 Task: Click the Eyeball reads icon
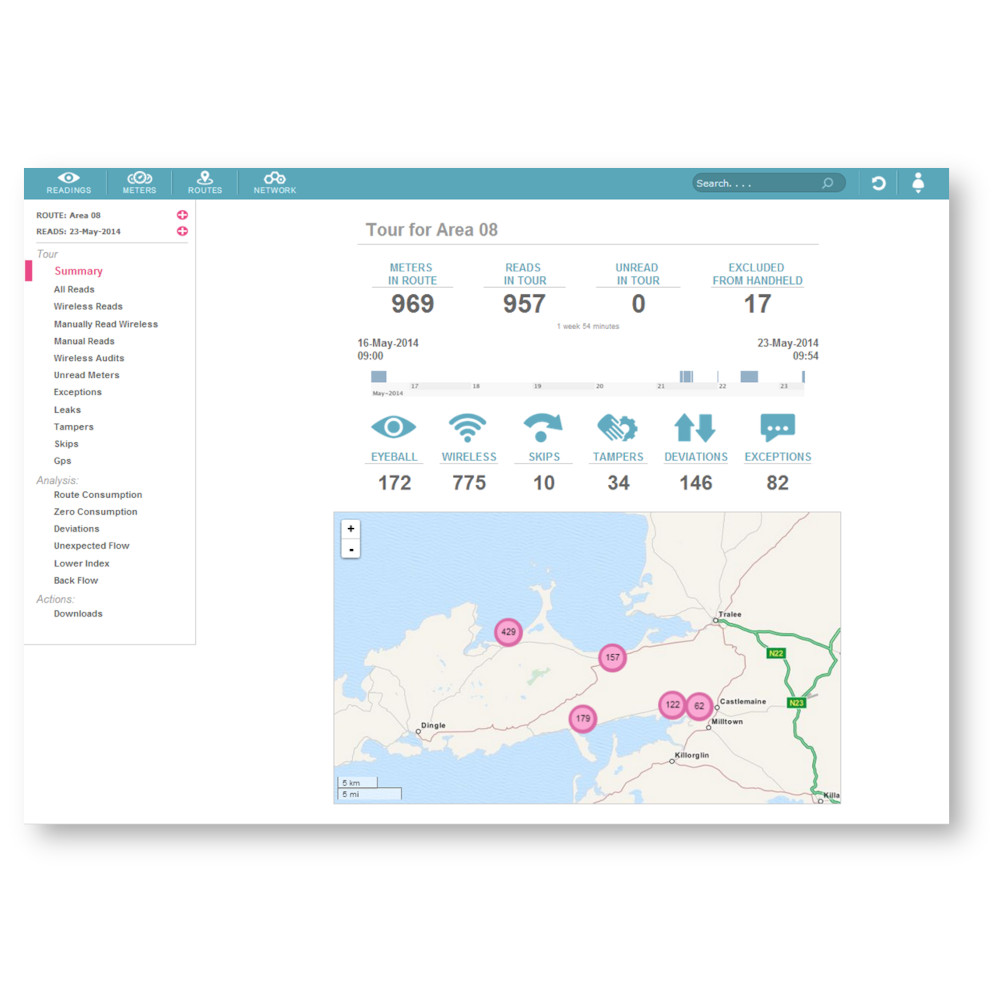click(x=394, y=427)
